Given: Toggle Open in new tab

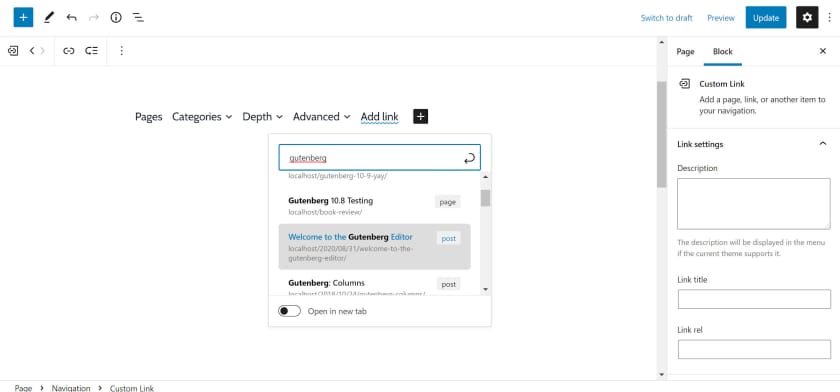Looking at the screenshot, I should [x=289, y=311].
